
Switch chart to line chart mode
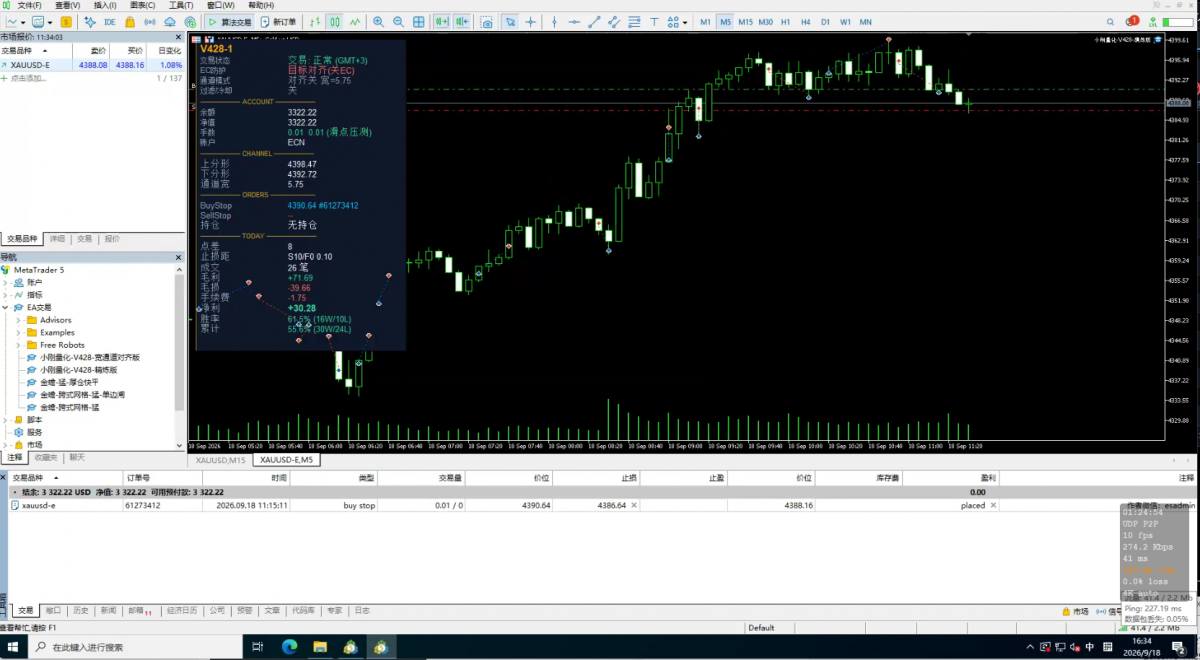coord(355,21)
